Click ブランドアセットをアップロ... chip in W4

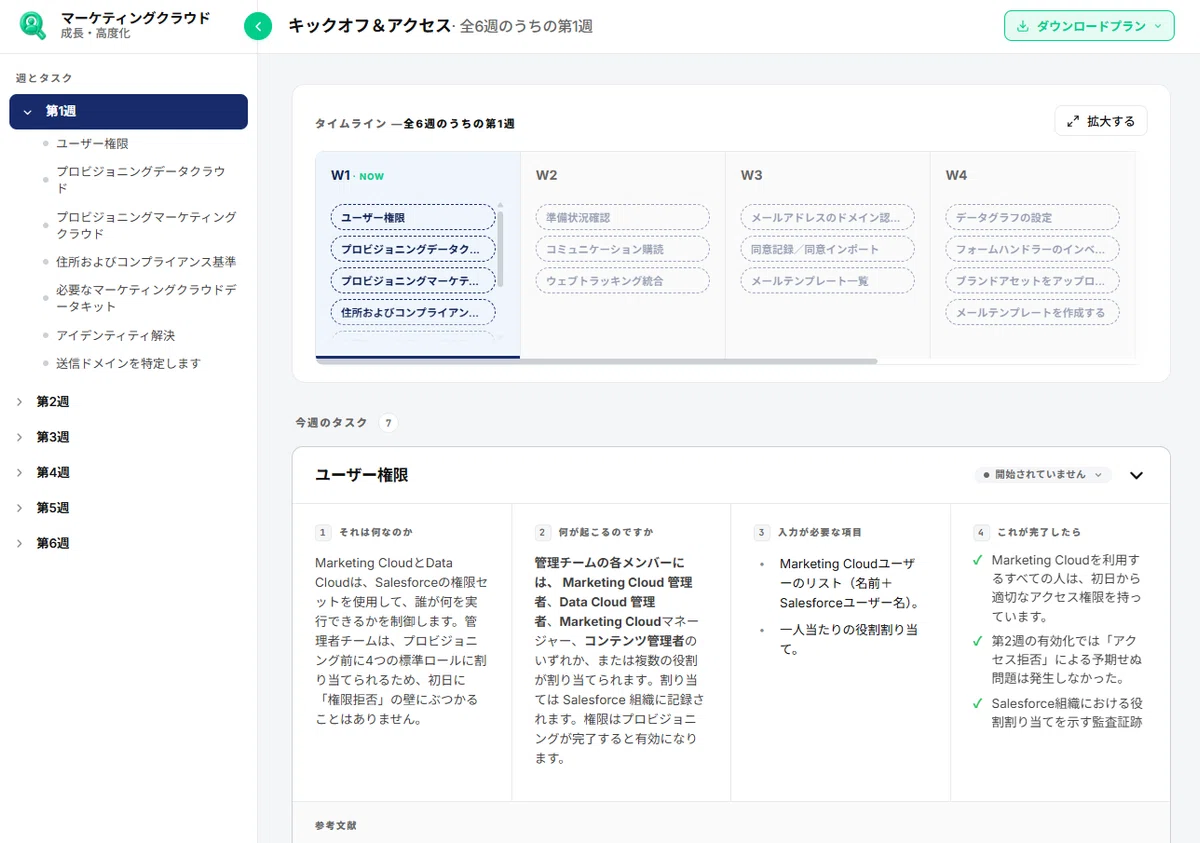point(1032,281)
